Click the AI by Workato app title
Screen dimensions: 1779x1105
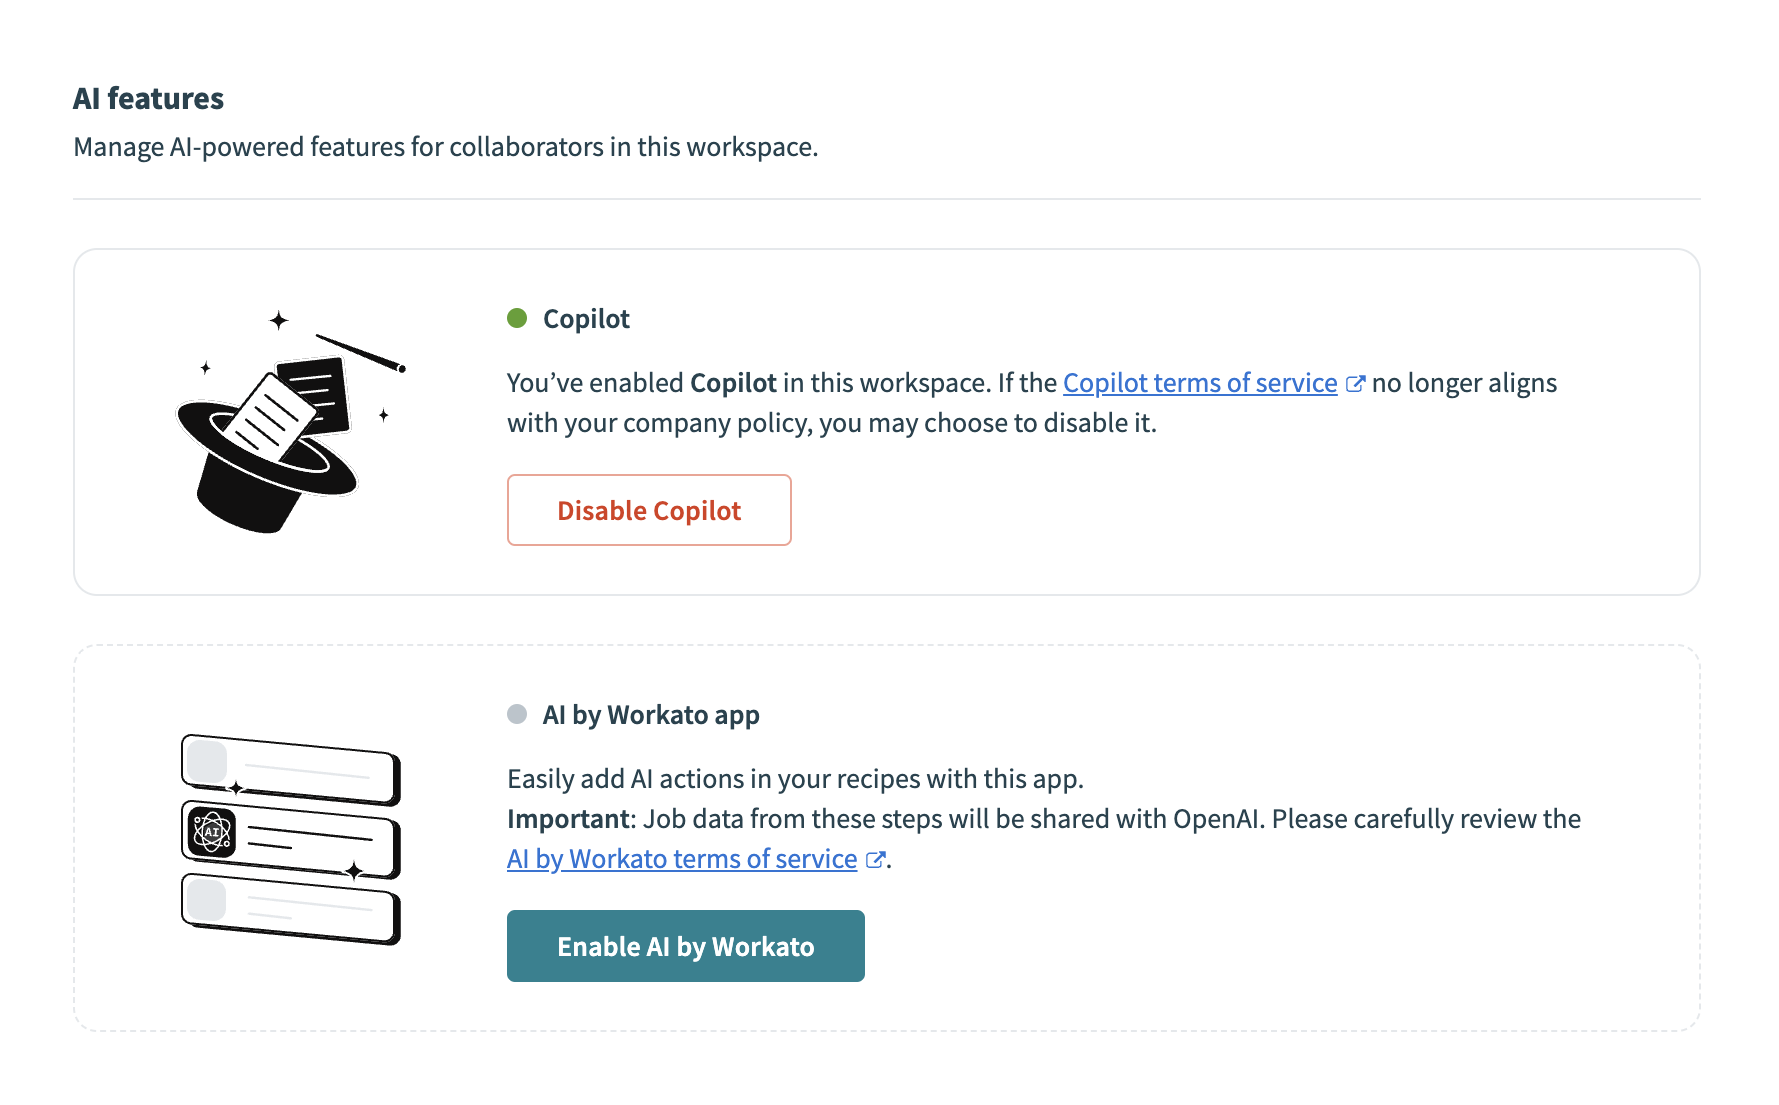[x=650, y=714]
